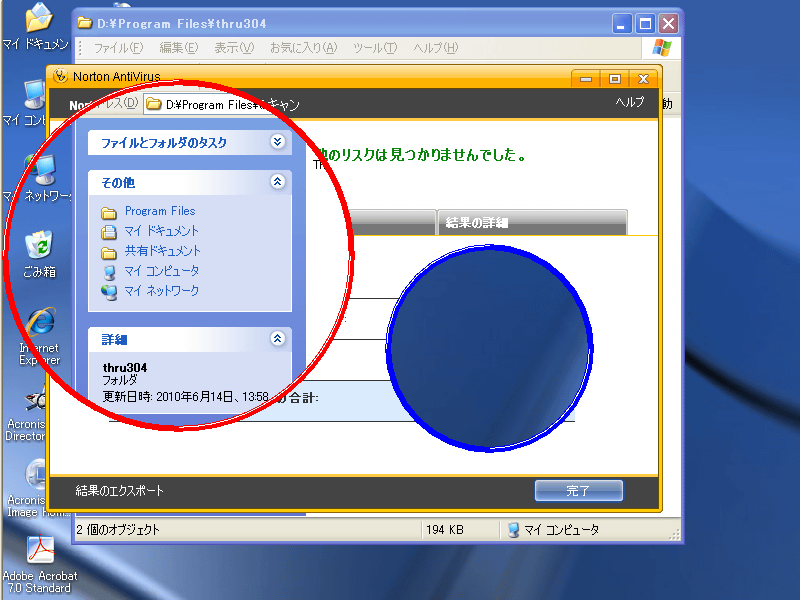Minimize the Explorer thru304 window

pos(621,23)
